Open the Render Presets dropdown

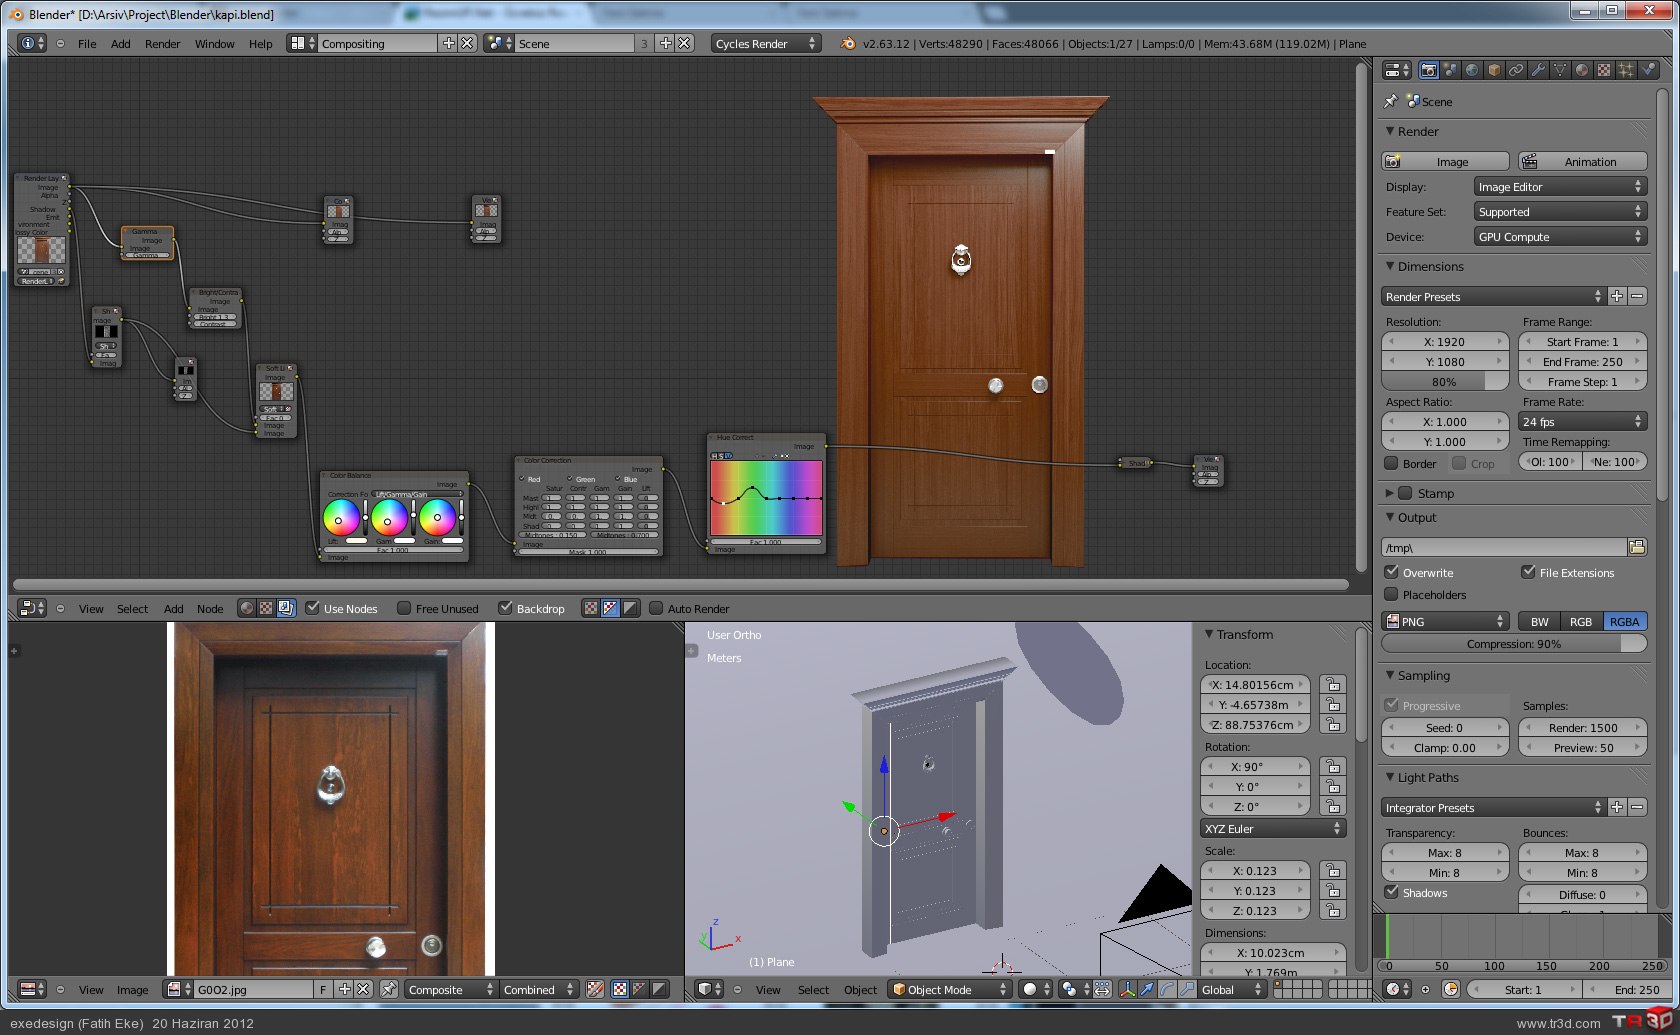coord(1493,296)
